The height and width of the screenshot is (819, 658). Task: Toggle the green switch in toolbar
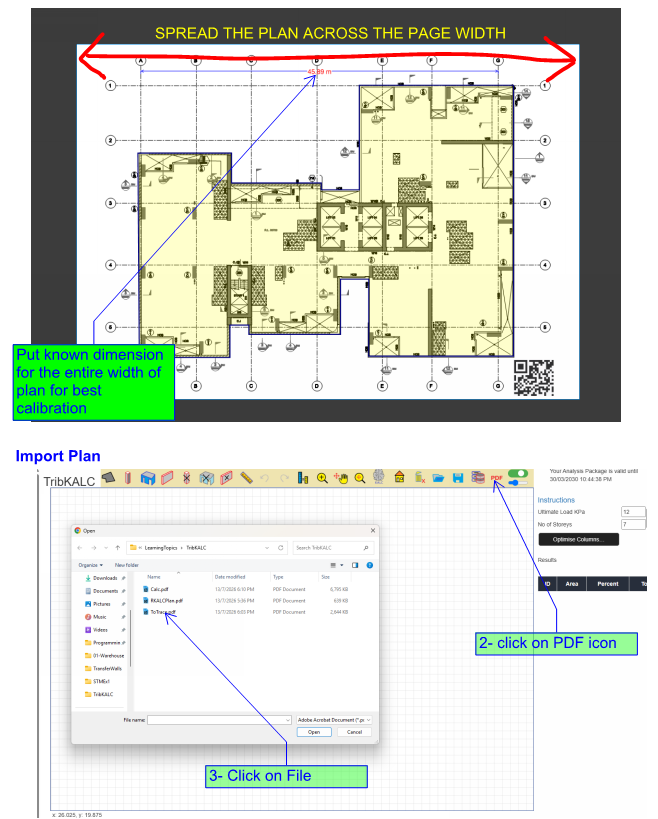tap(518, 473)
